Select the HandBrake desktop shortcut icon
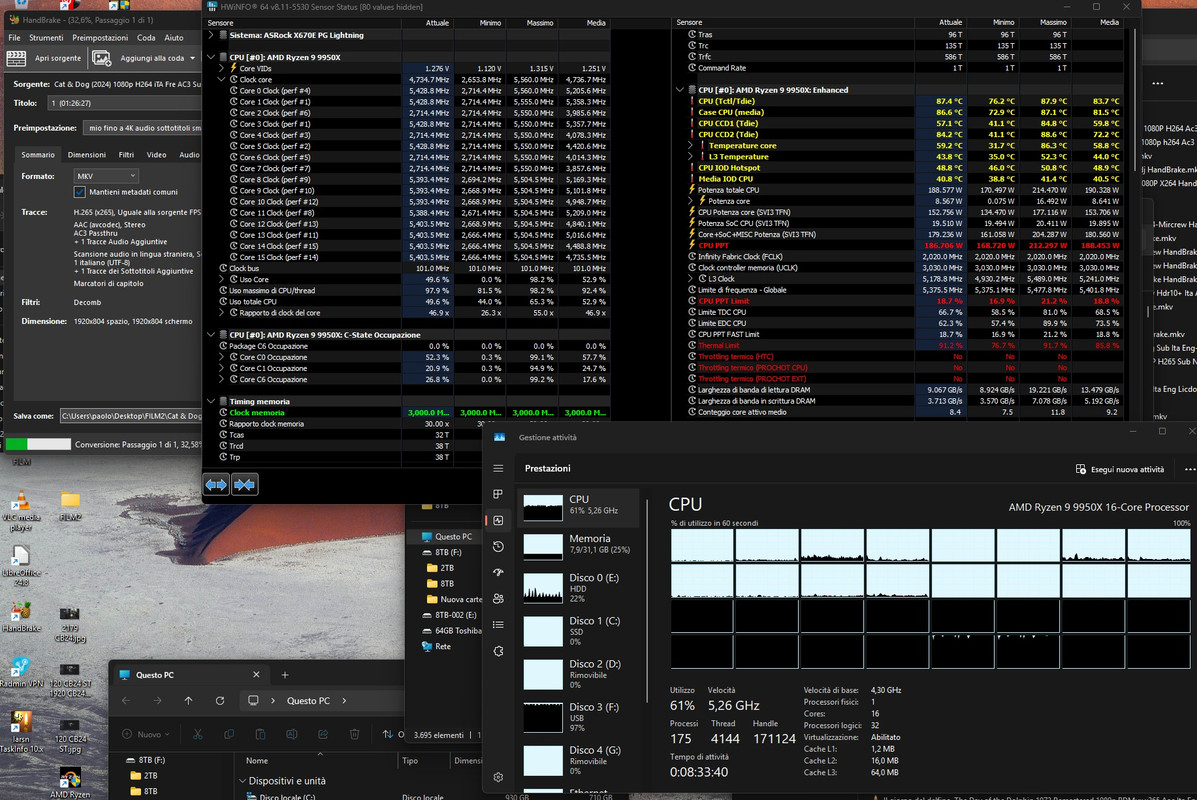Image resolution: width=1197 pixels, height=800 pixels. pyautogui.click(x=21, y=617)
